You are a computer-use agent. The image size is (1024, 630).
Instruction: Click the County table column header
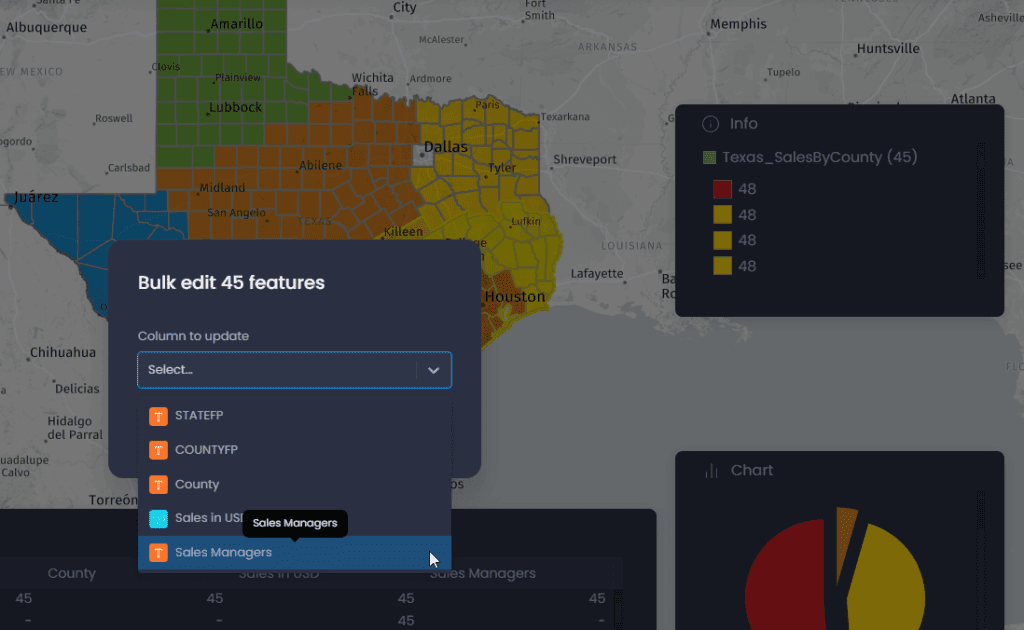[x=72, y=573]
